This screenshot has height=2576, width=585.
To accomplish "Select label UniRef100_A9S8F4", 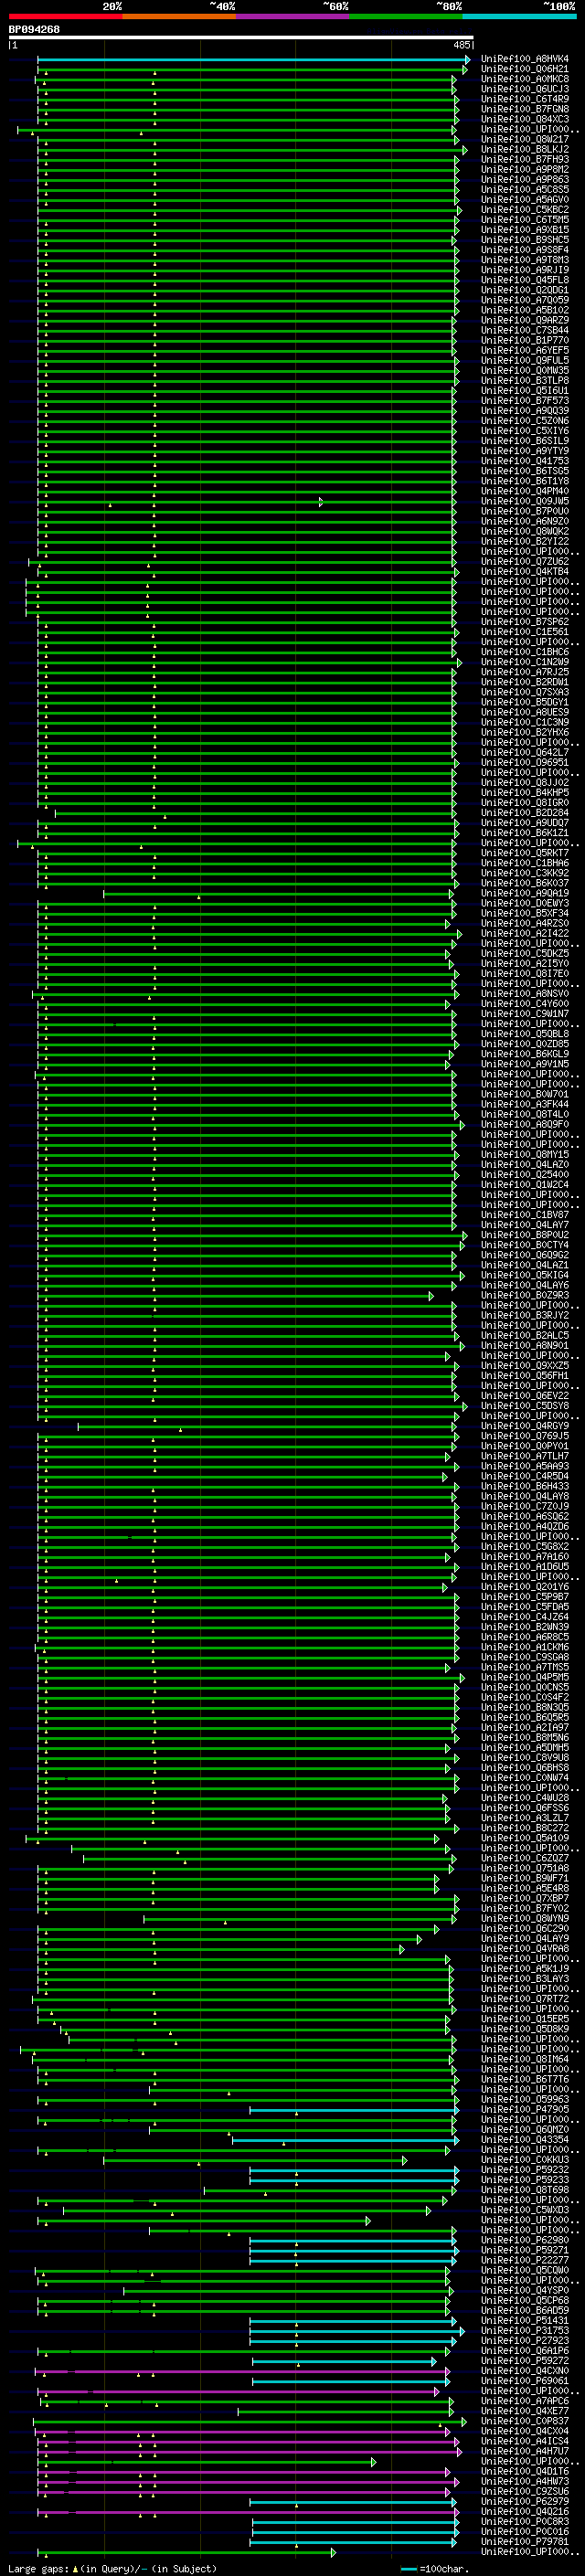I will 525,249.
